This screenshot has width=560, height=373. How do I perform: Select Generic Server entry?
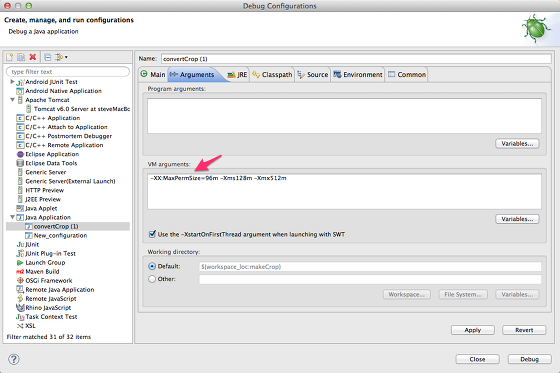tap(45, 172)
